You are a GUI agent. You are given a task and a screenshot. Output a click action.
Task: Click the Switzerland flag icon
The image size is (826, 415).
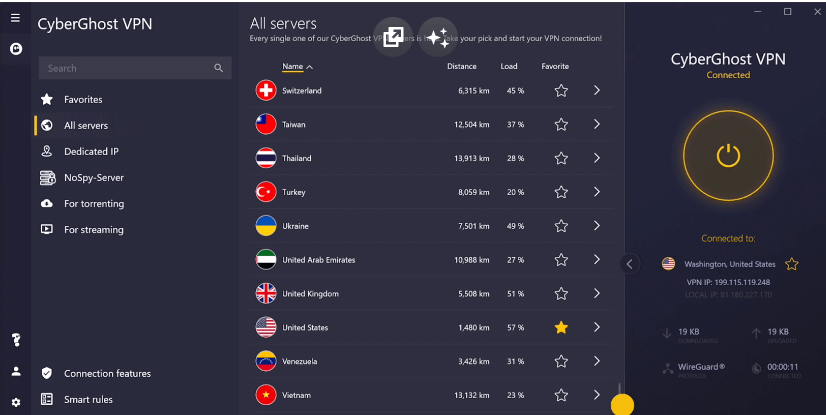(x=266, y=91)
